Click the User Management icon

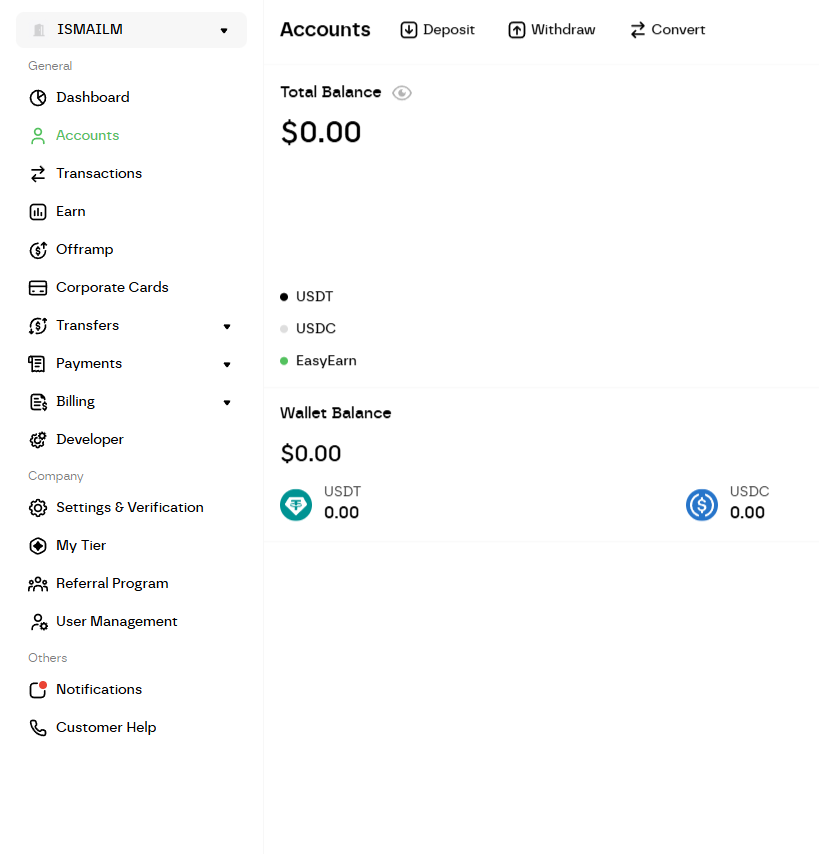(39, 622)
